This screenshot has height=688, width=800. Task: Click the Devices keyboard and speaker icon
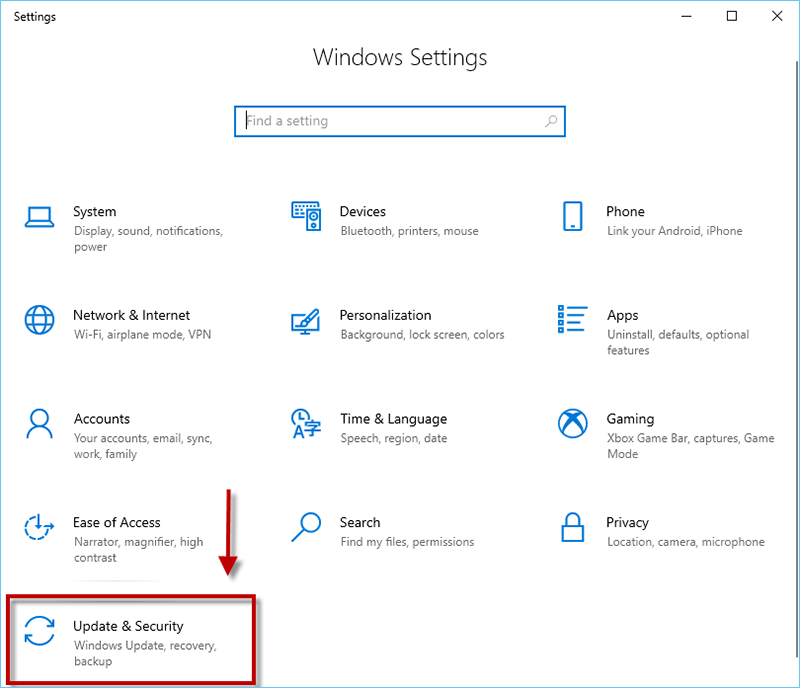(x=306, y=216)
